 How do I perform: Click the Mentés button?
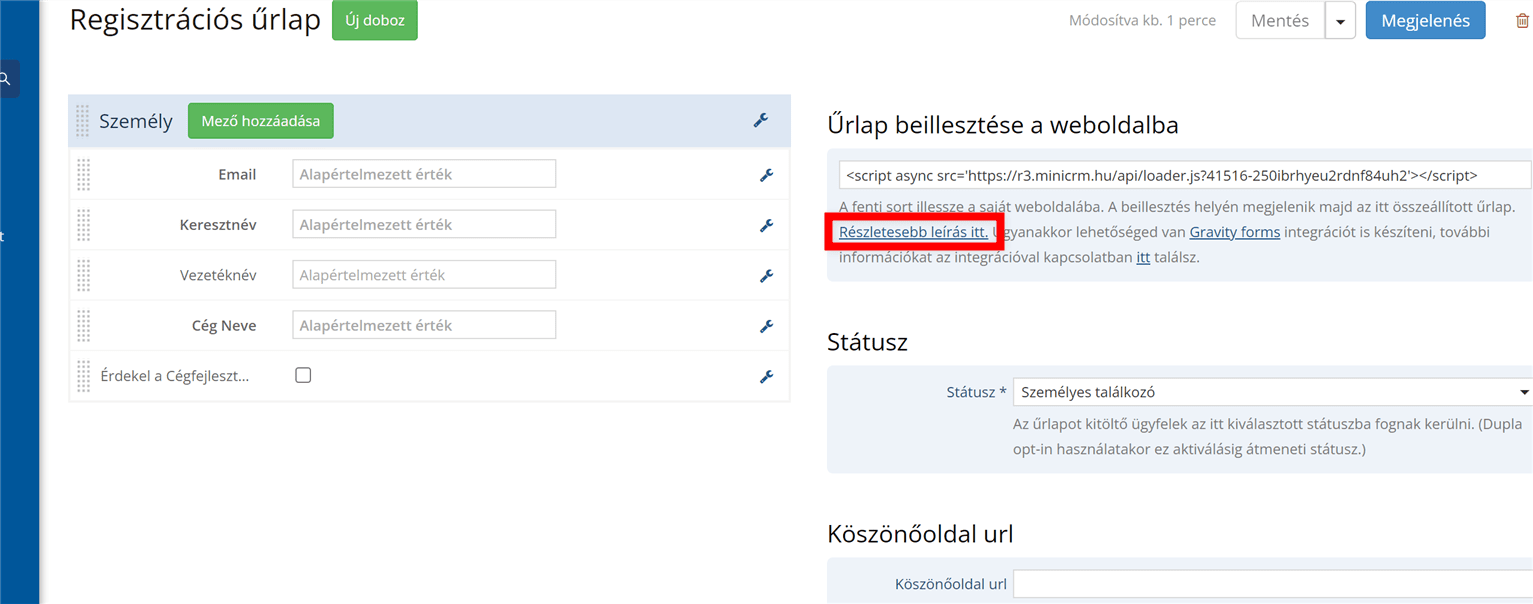click(1280, 21)
